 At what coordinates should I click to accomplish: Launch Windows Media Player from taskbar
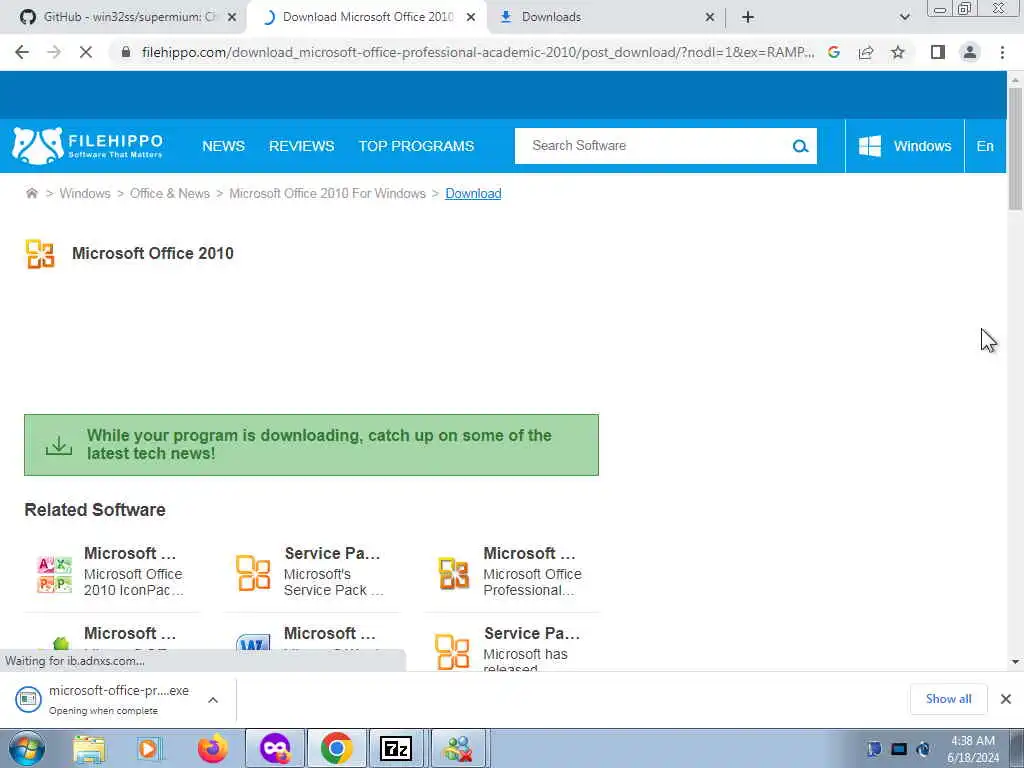pyautogui.click(x=149, y=749)
